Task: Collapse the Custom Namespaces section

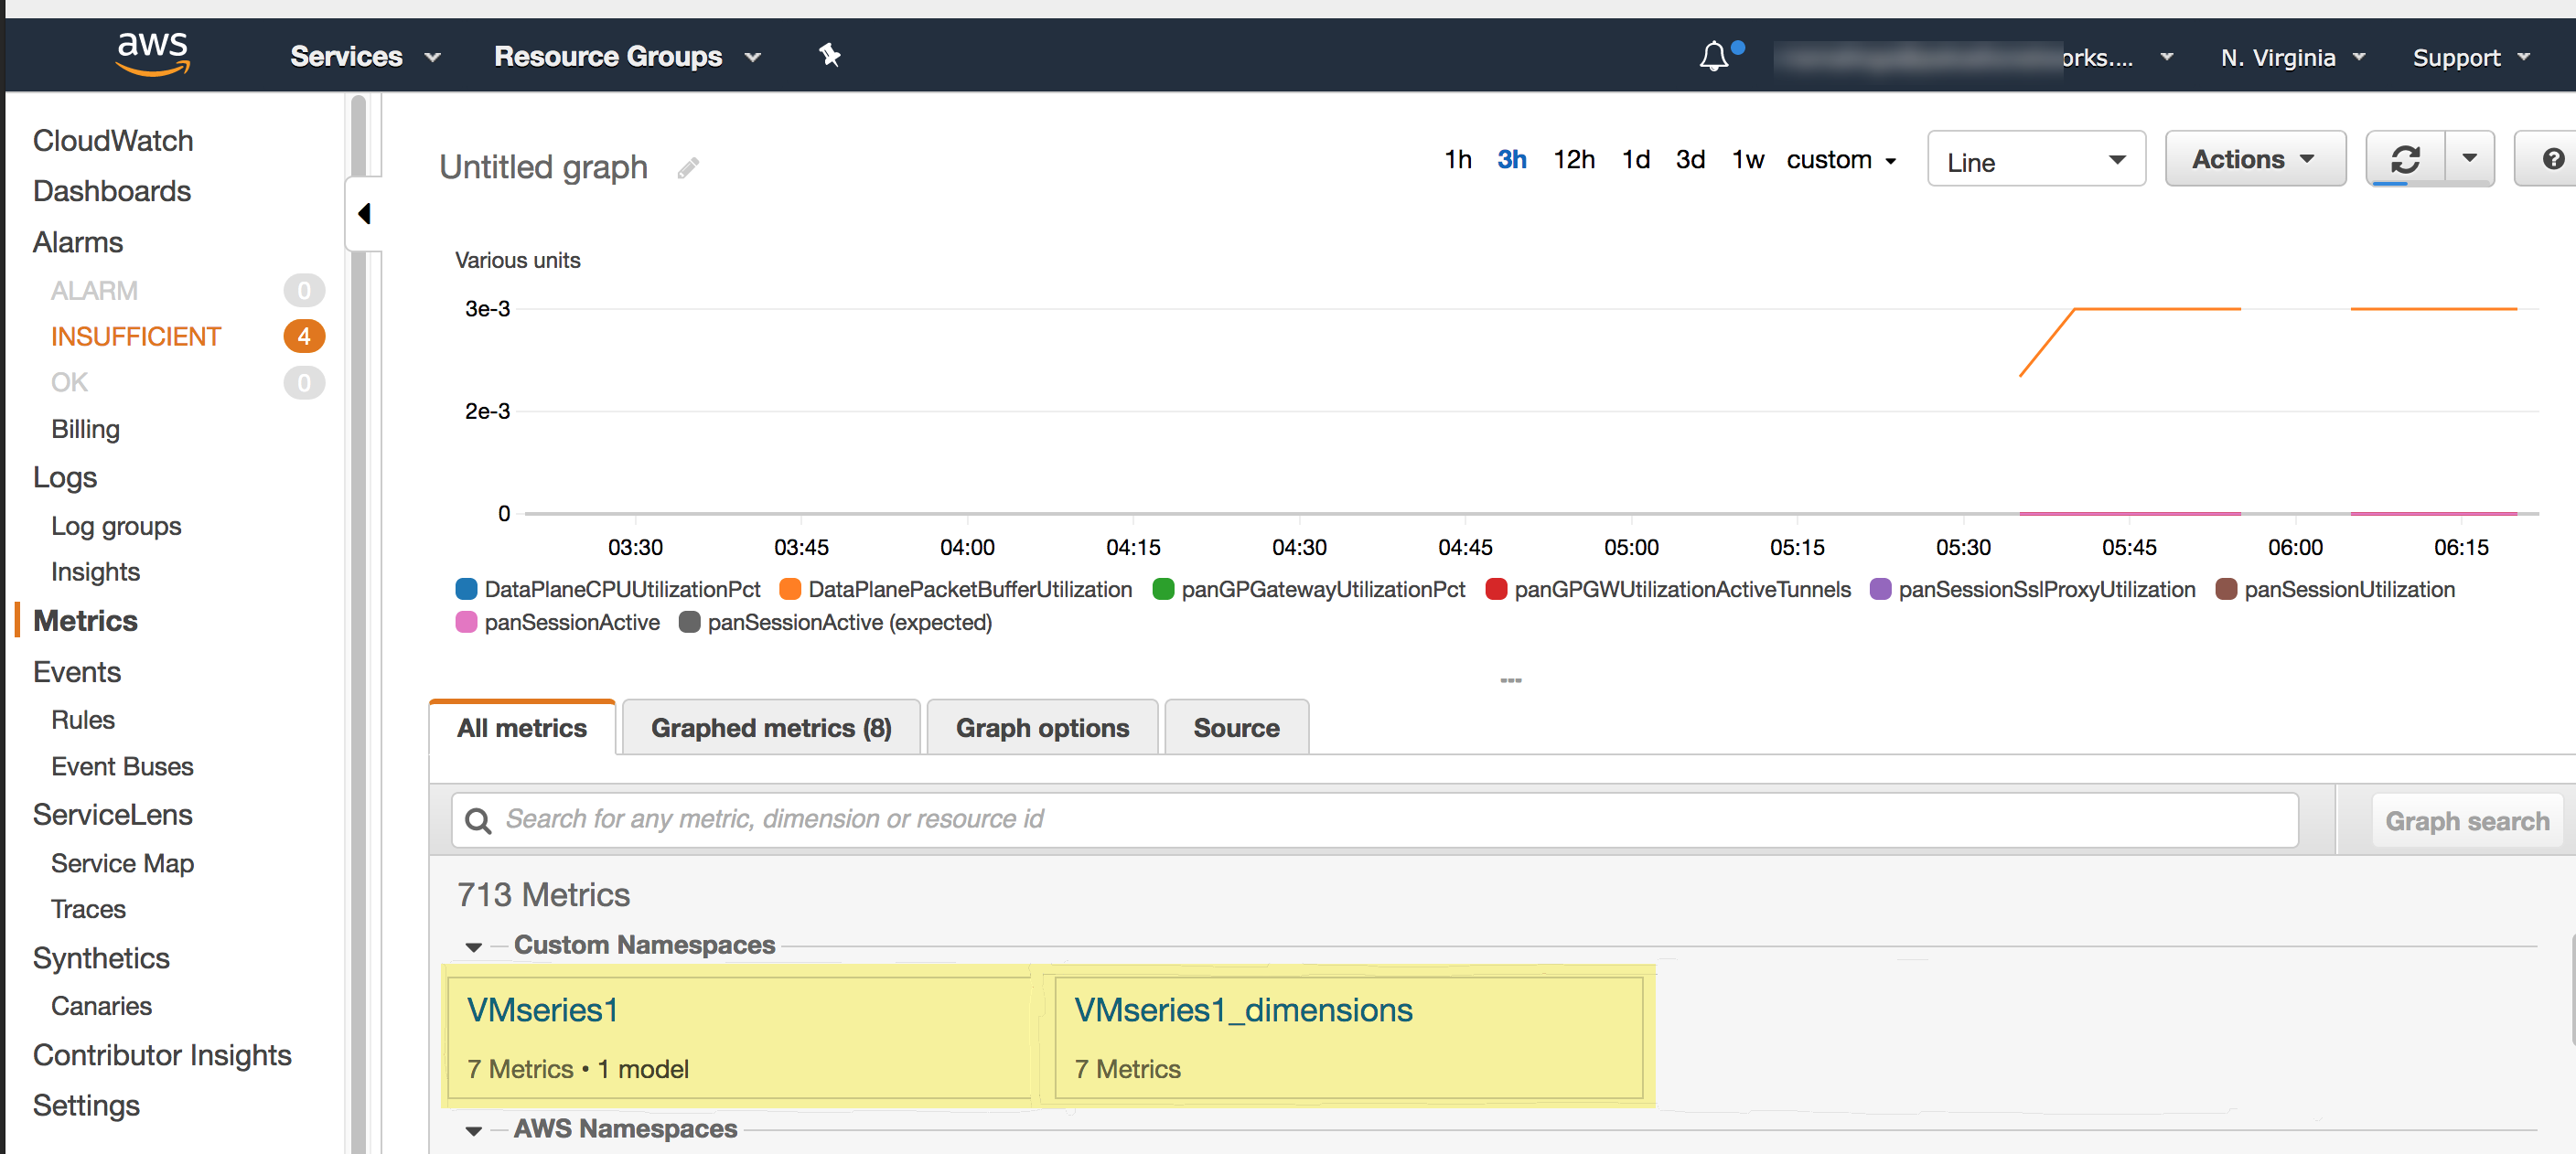Action: pyautogui.click(x=474, y=946)
